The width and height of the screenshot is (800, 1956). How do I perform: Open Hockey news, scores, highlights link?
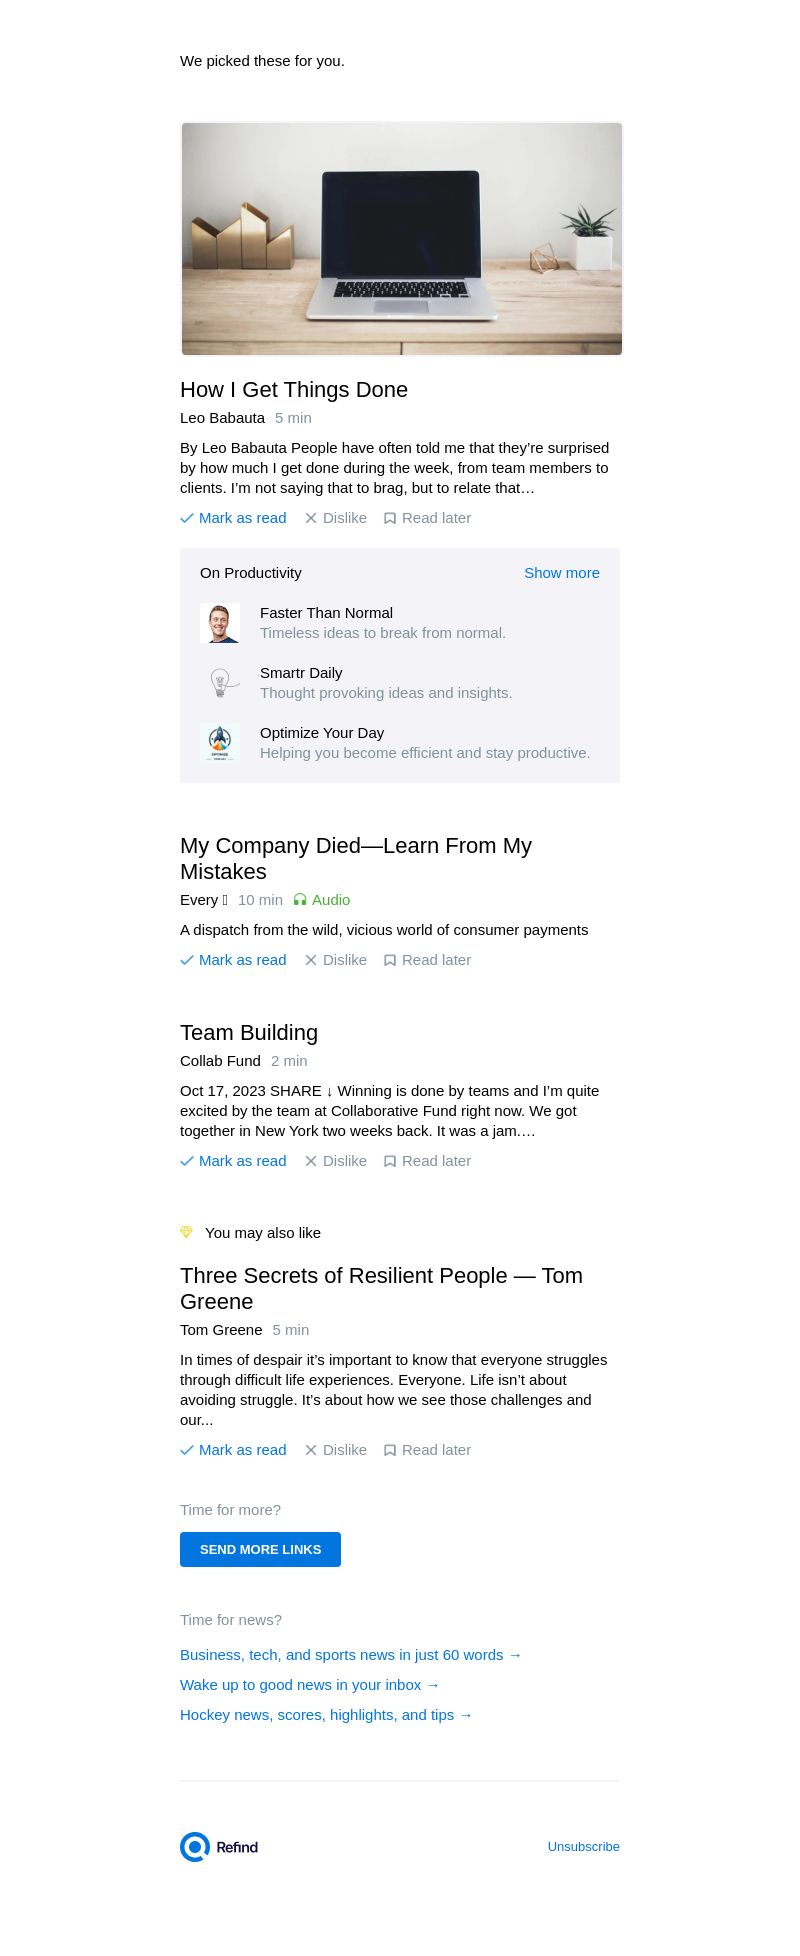tap(326, 1715)
